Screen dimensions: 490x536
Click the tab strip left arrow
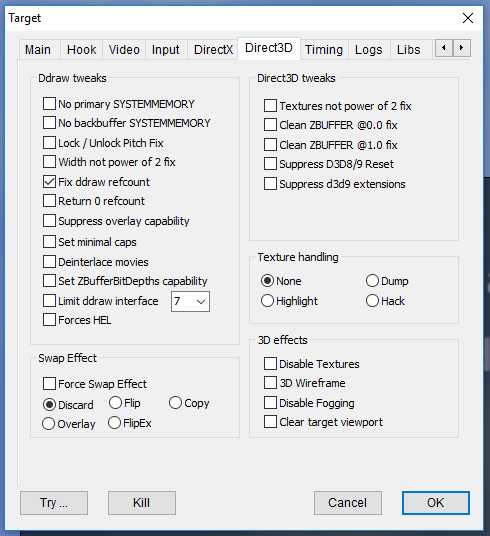pos(444,48)
